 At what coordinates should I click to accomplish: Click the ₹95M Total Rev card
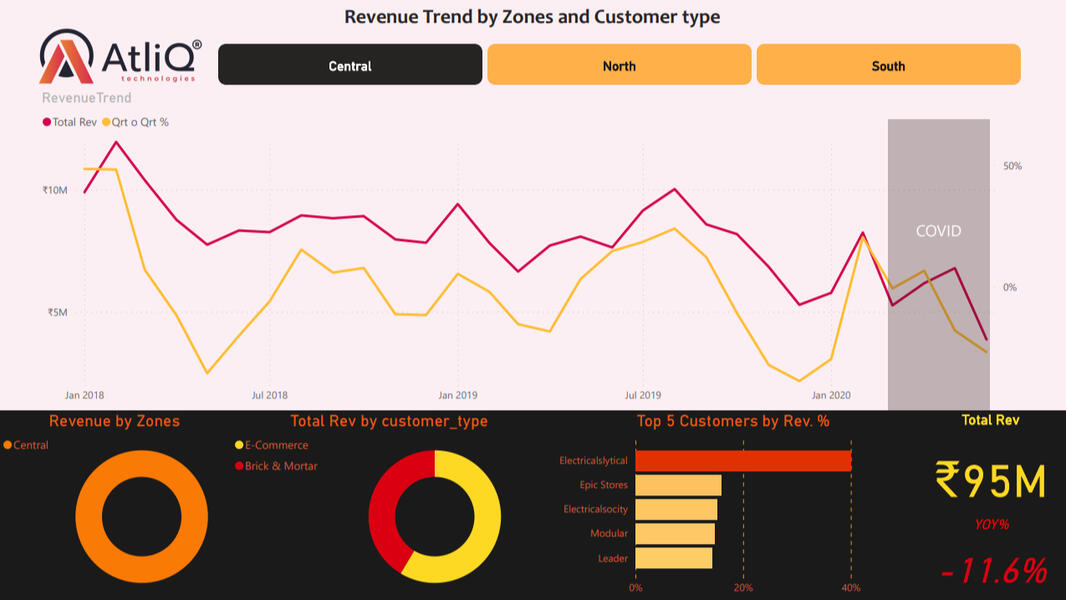point(990,481)
